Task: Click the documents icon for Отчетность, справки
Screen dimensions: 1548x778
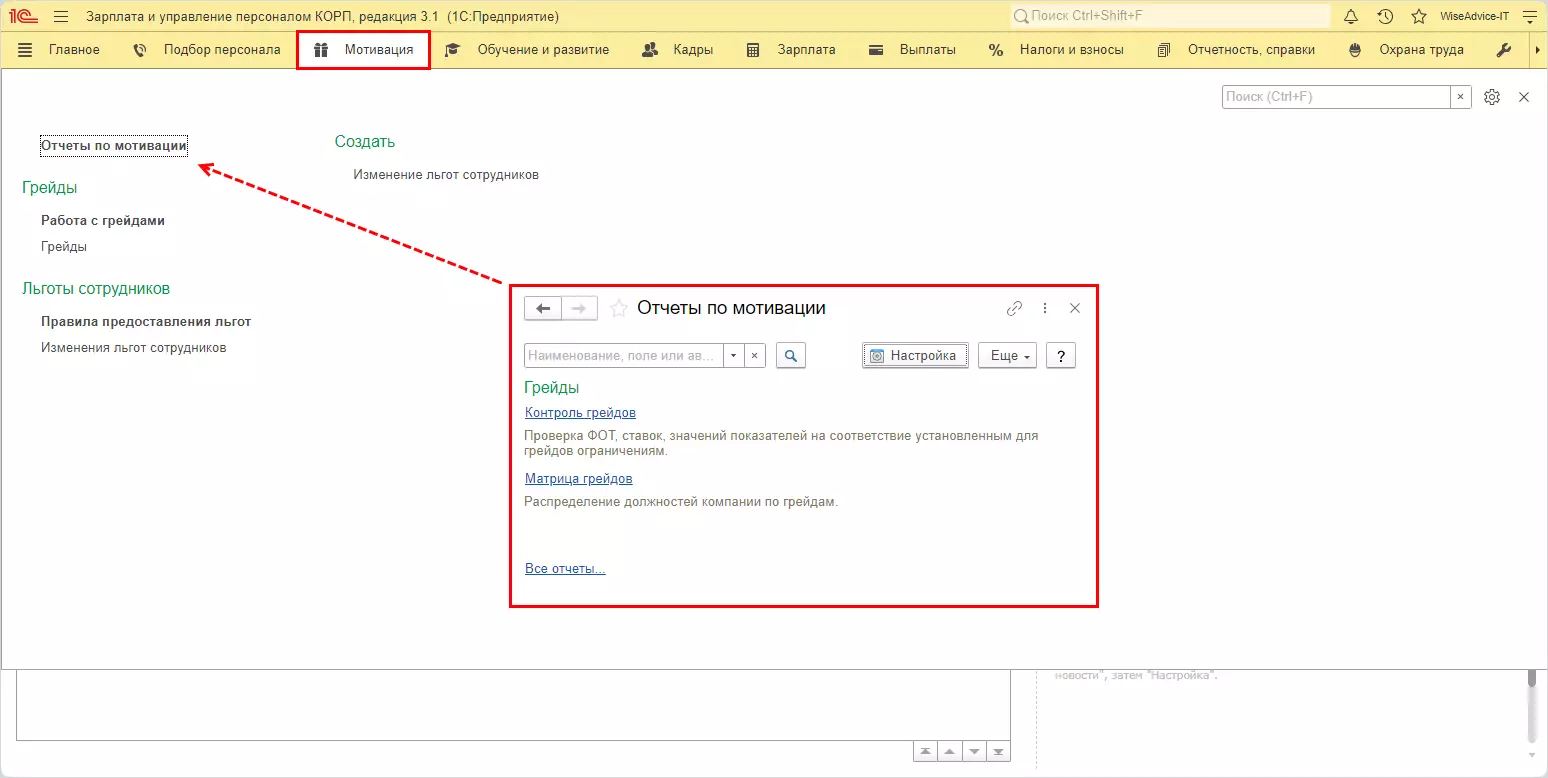Action: coord(1164,50)
